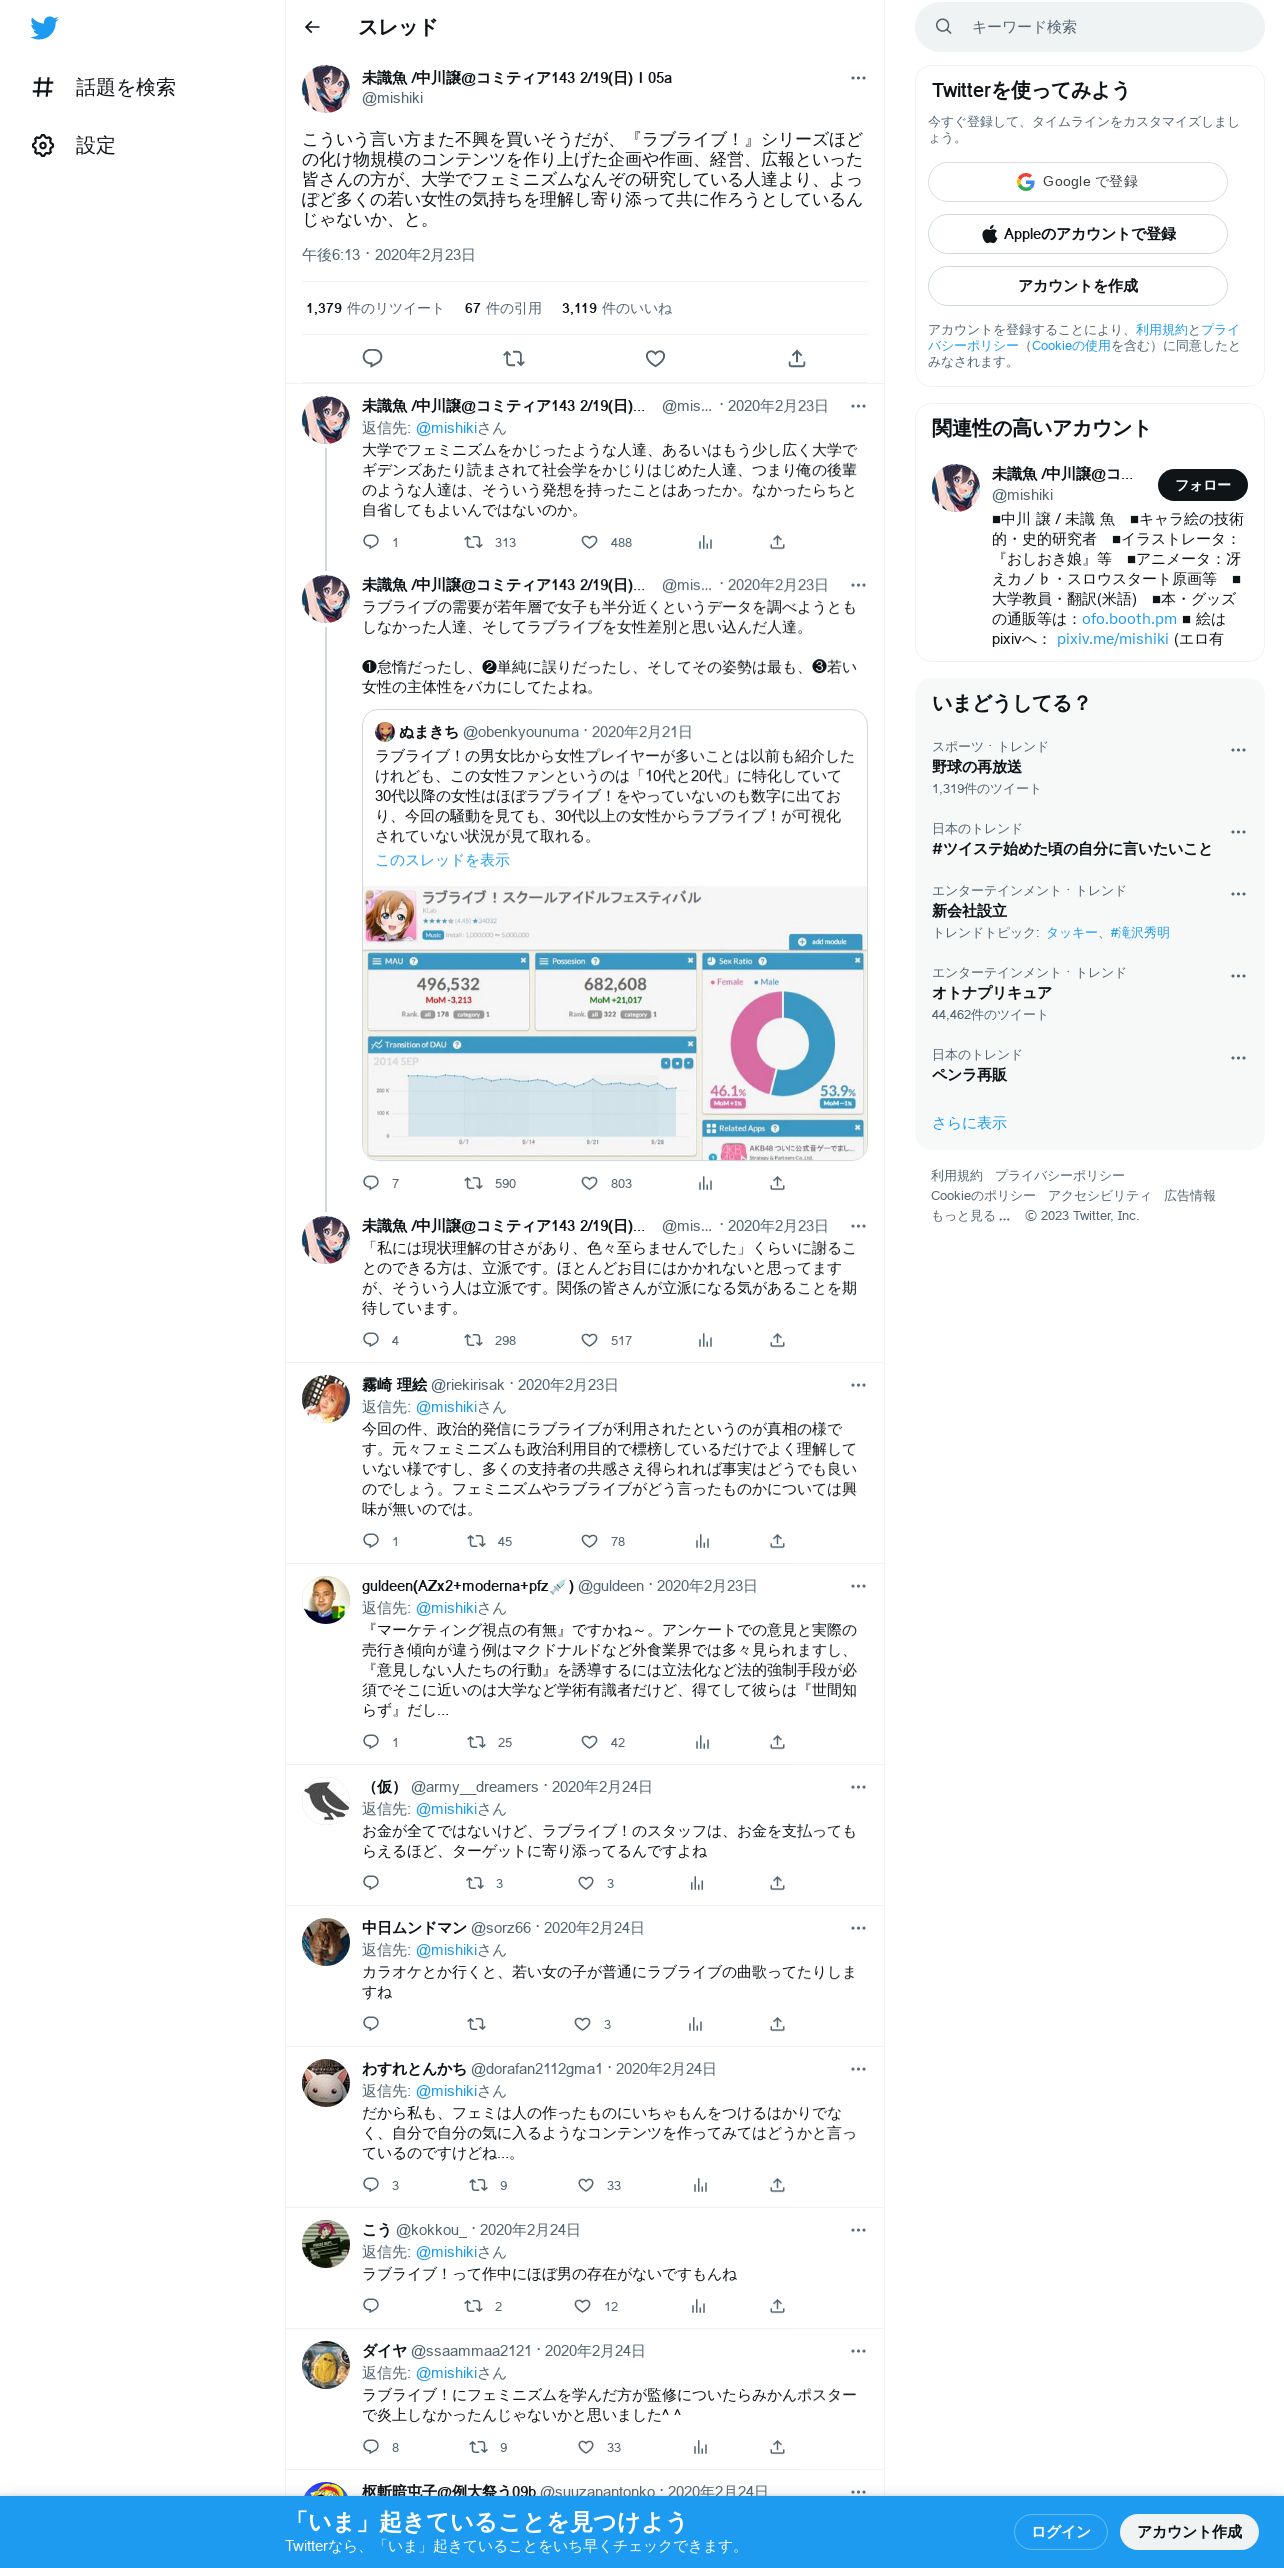
Task: Like the reply with 488 likes
Action: (x=589, y=542)
